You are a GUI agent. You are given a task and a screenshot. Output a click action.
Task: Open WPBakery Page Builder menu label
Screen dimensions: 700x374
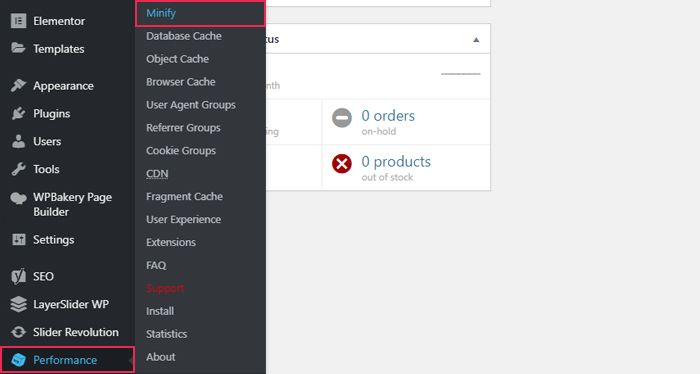tap(72, 204)
